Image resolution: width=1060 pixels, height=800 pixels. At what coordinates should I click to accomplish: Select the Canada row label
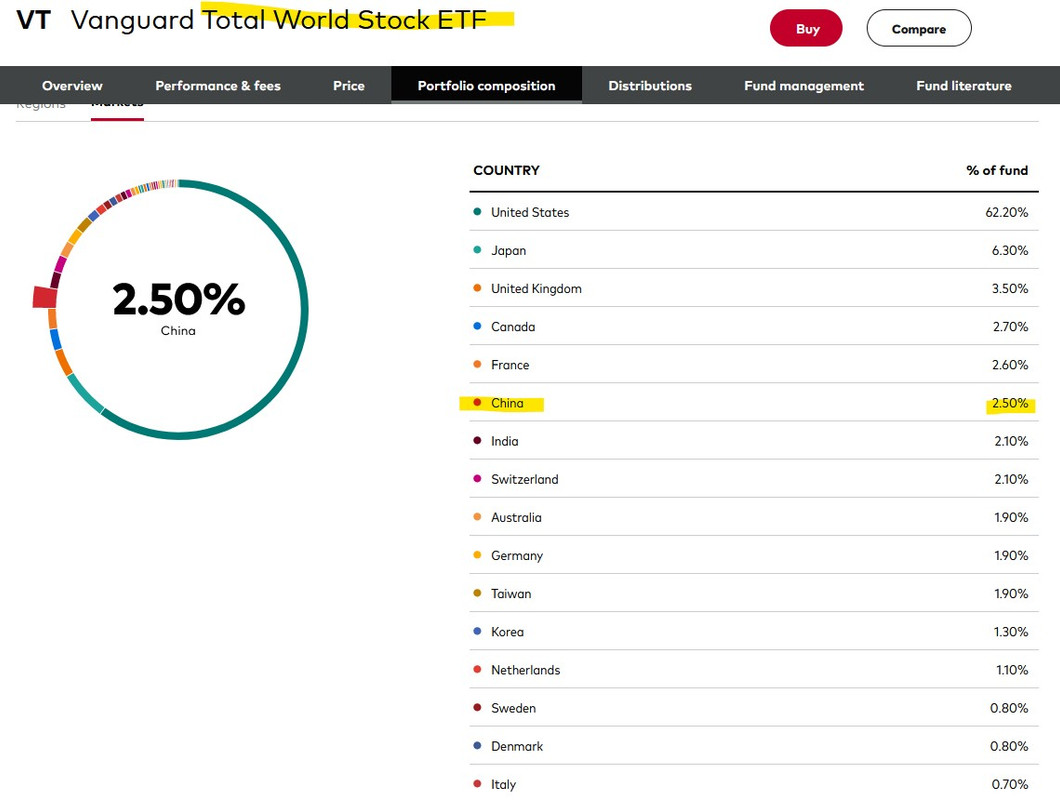click(x=513, y=327)
